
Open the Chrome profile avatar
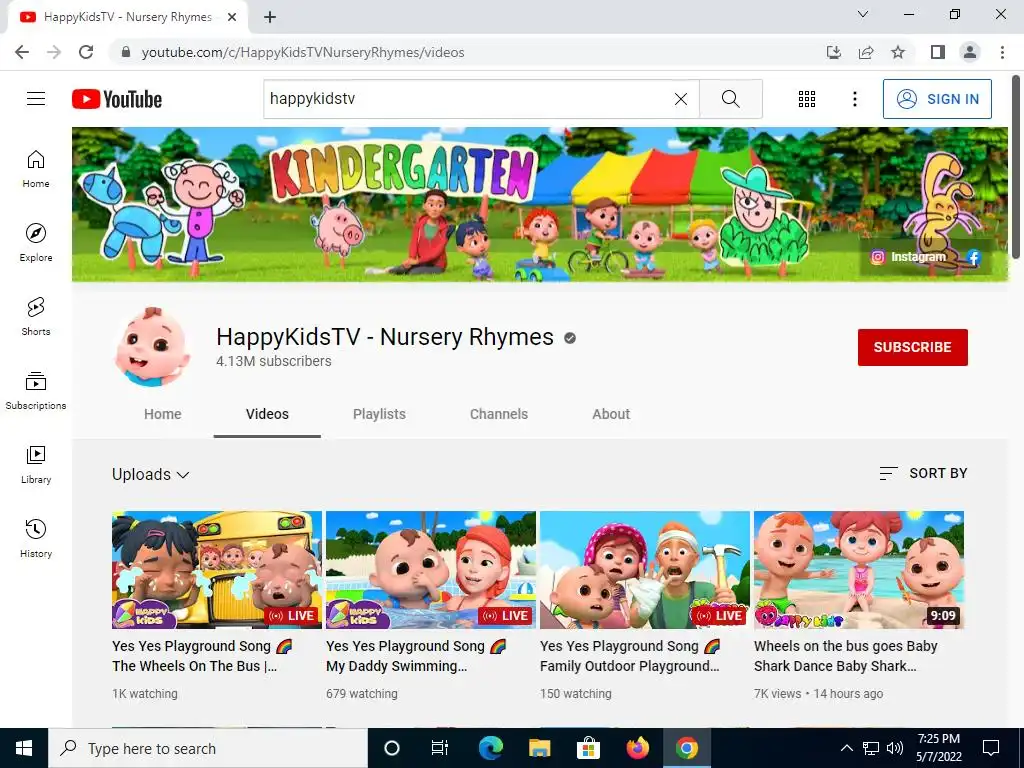click(970, 52)
